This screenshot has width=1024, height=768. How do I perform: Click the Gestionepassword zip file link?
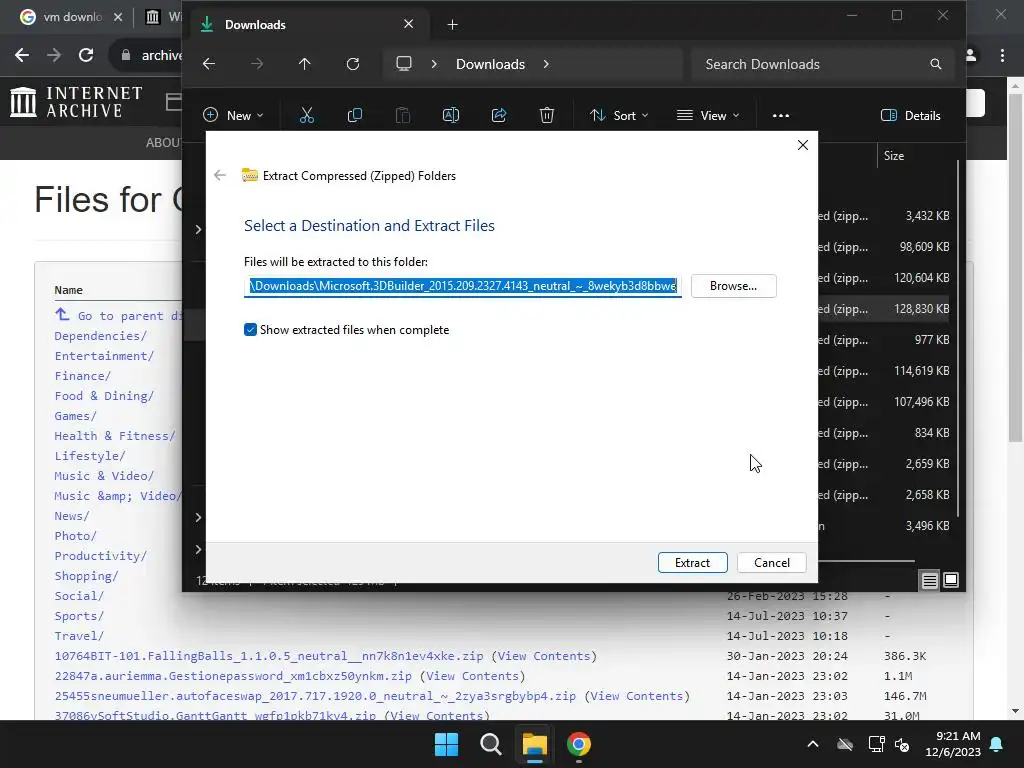(233, 675)
